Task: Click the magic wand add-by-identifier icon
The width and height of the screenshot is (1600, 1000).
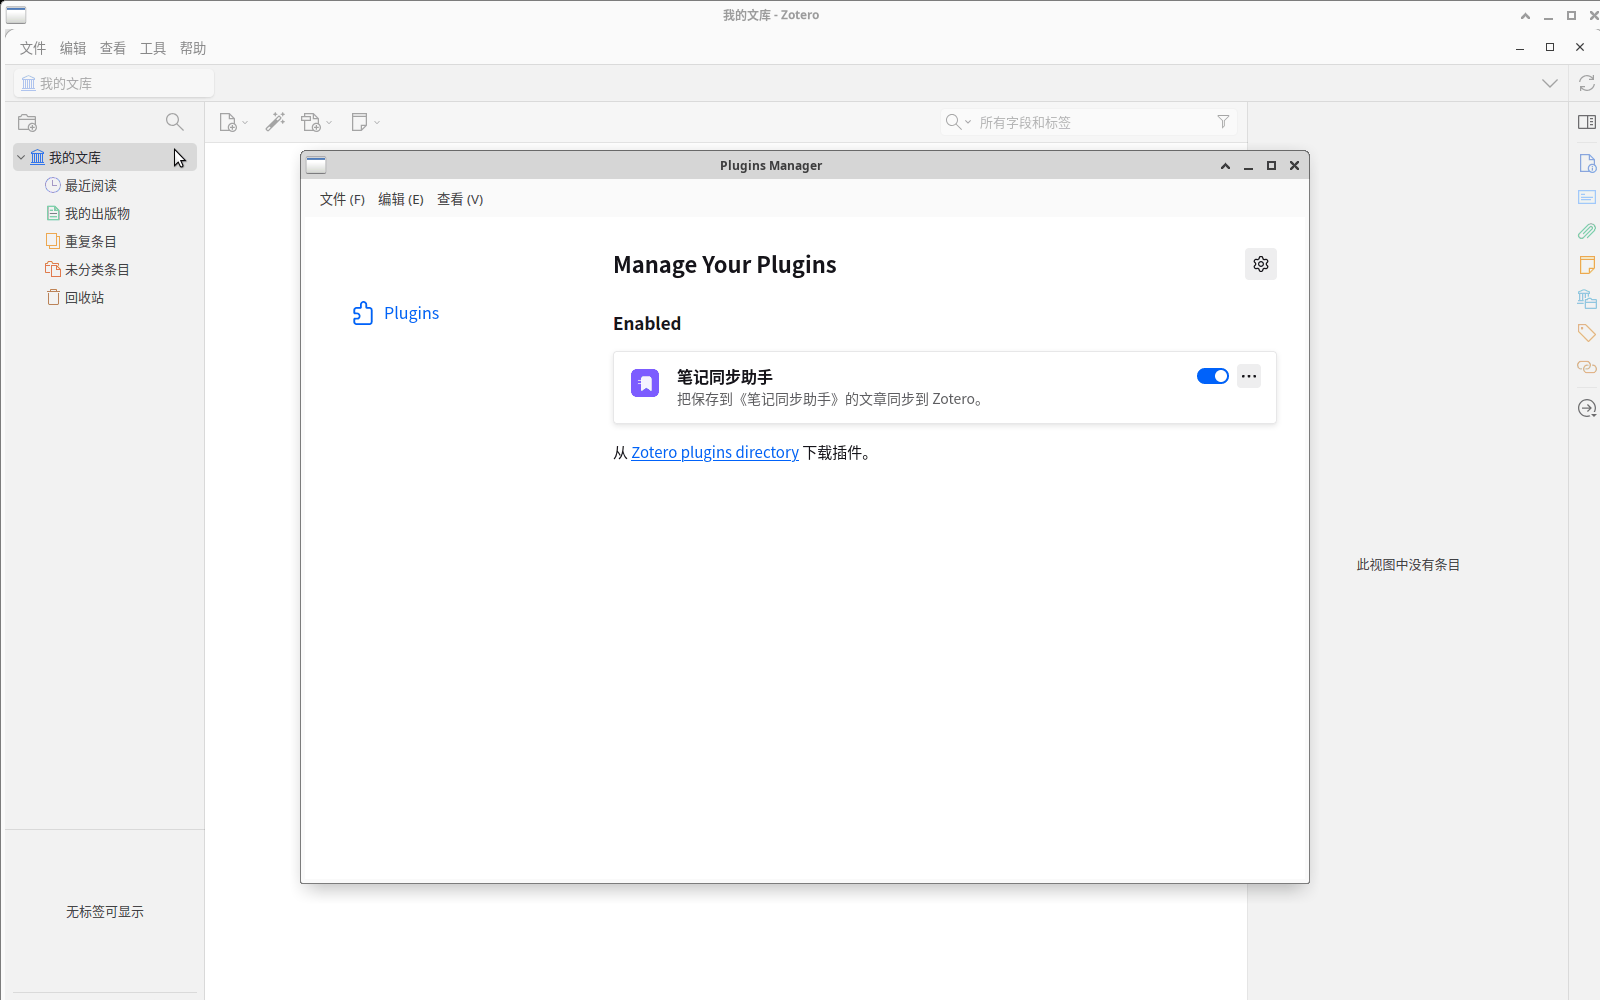Action: click(275, 122)
